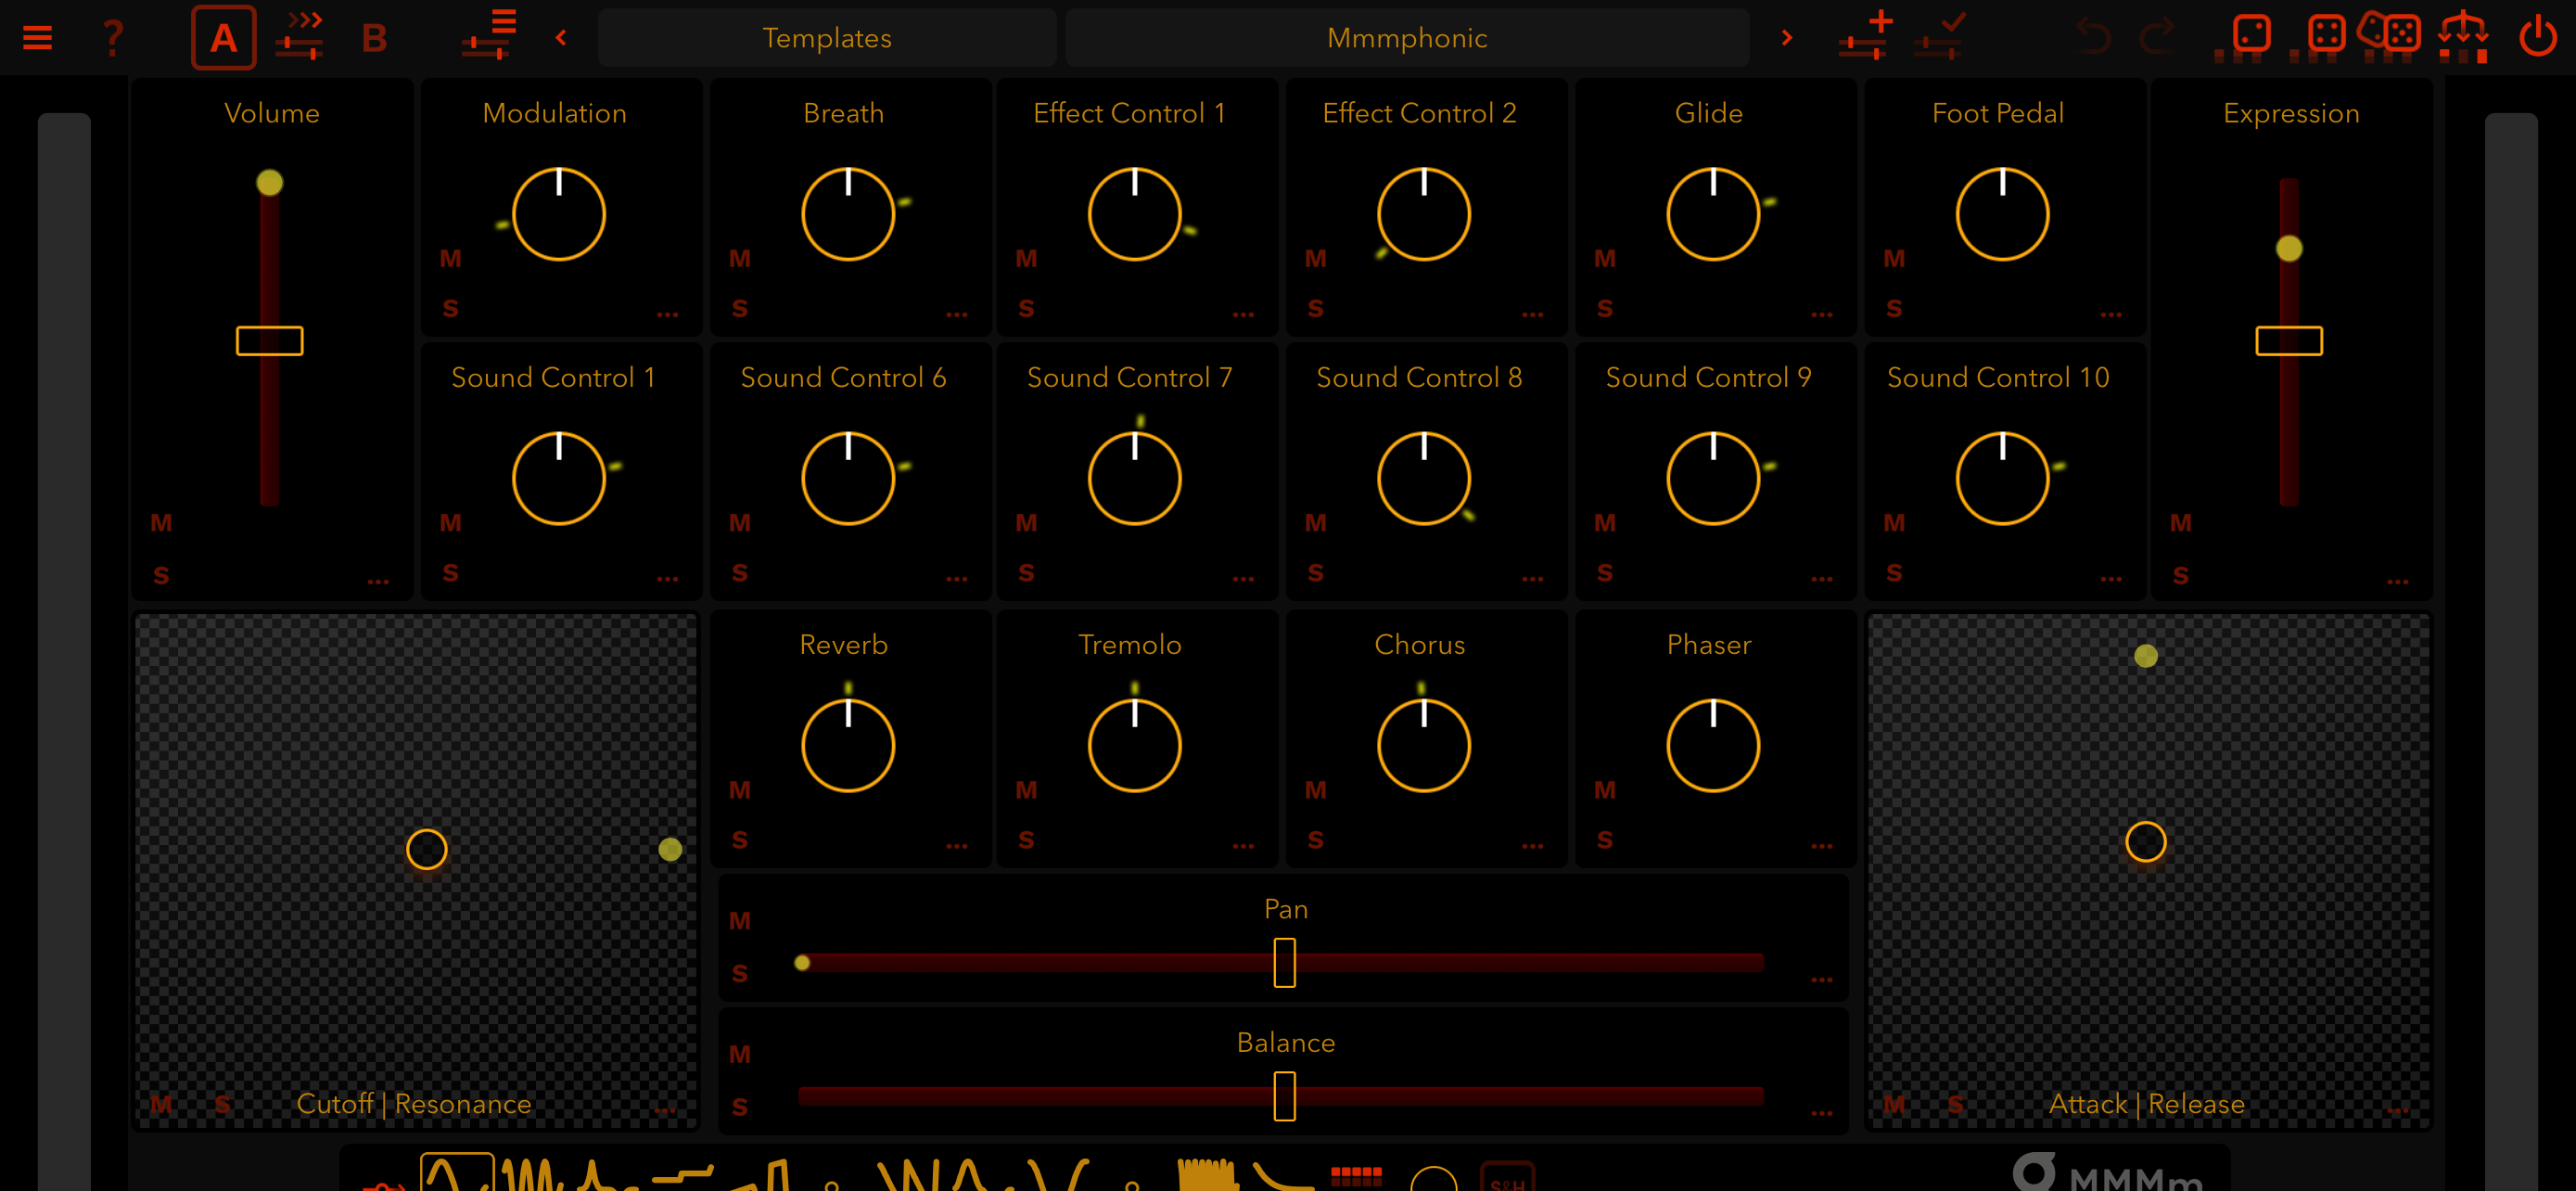This screenshot has height=1191, width=2576.
Task: Select the sine wave LFO shape
Action: [457, 1172]
